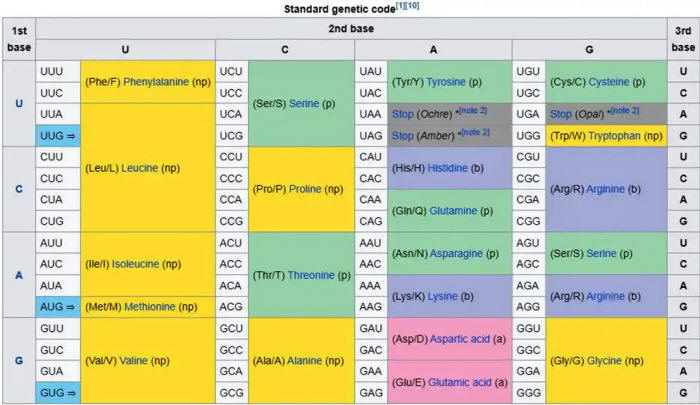700x405 pixels.
Task: Open the Tryptophan link
Action: (x=615, y=135)
